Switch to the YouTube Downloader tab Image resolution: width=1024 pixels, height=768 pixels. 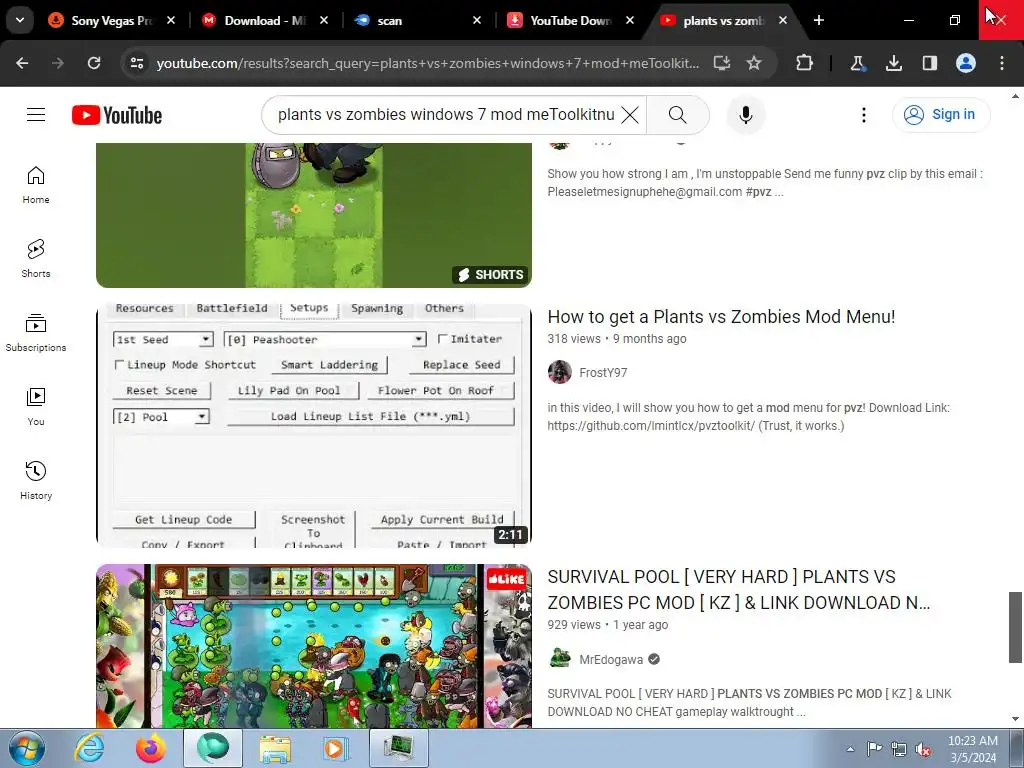pos(571,20)
